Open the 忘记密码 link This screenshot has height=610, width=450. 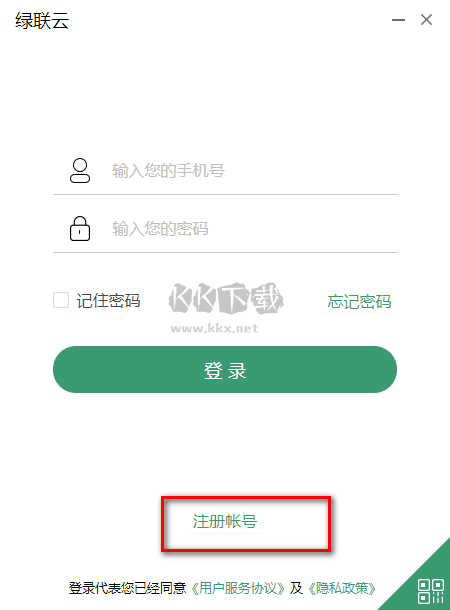(359, 301)
